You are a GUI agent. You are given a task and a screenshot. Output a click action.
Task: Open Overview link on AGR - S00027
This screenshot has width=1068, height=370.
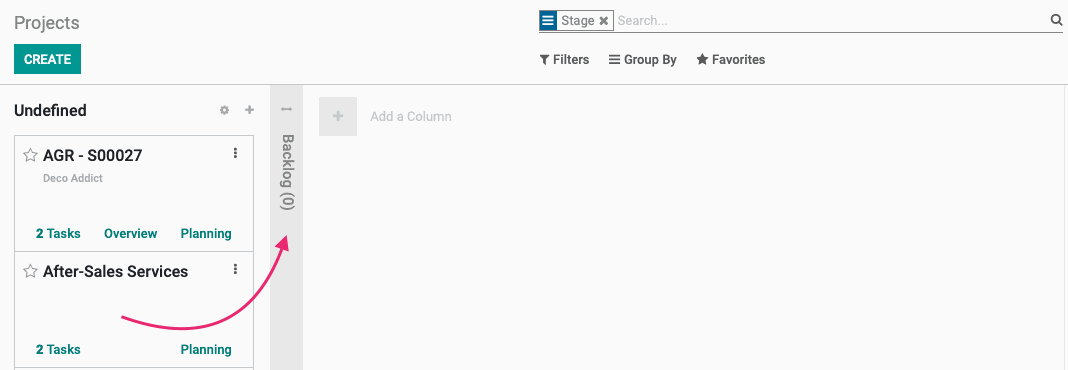coord(130,234)
